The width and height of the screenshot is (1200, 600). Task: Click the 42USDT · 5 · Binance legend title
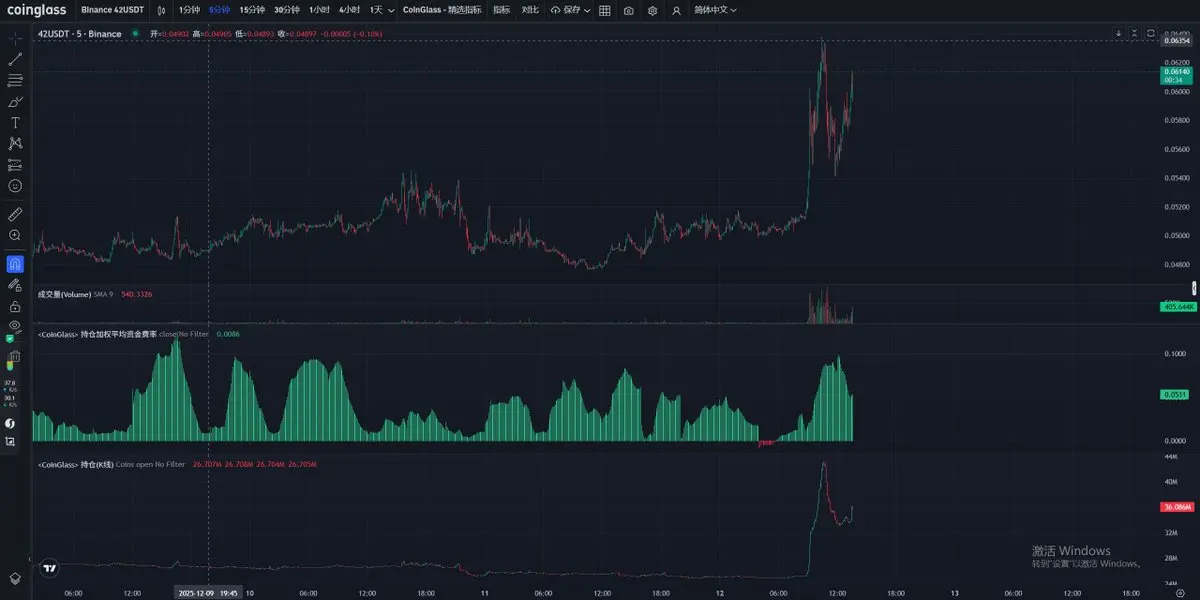coord(79,34)
